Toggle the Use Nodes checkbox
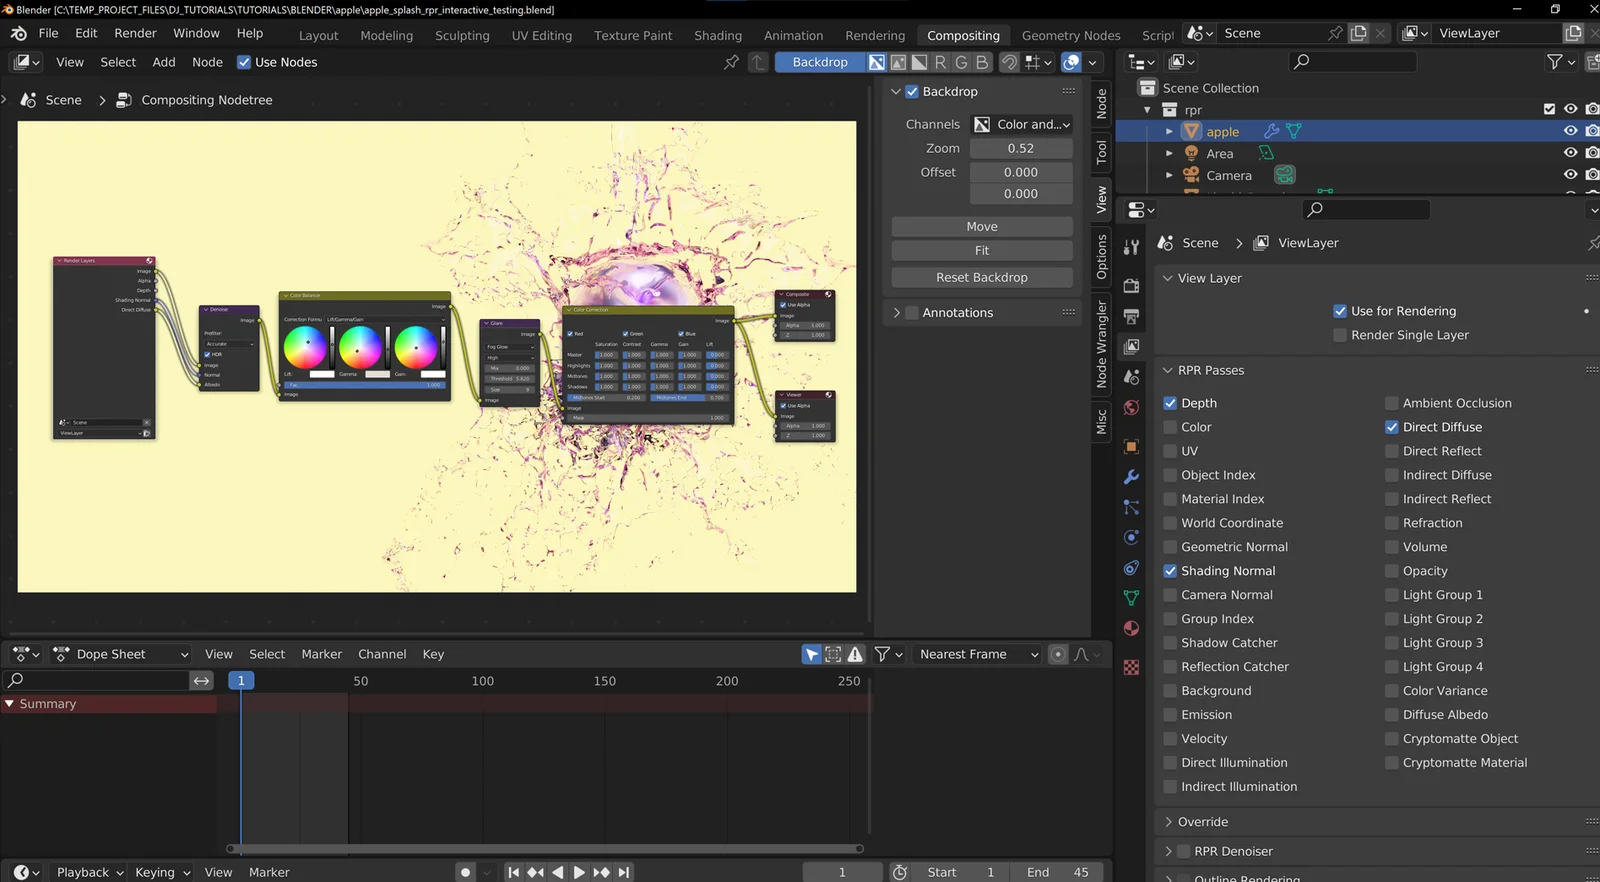The width and height of the screenshot is (1600, 882). [244, 62]
